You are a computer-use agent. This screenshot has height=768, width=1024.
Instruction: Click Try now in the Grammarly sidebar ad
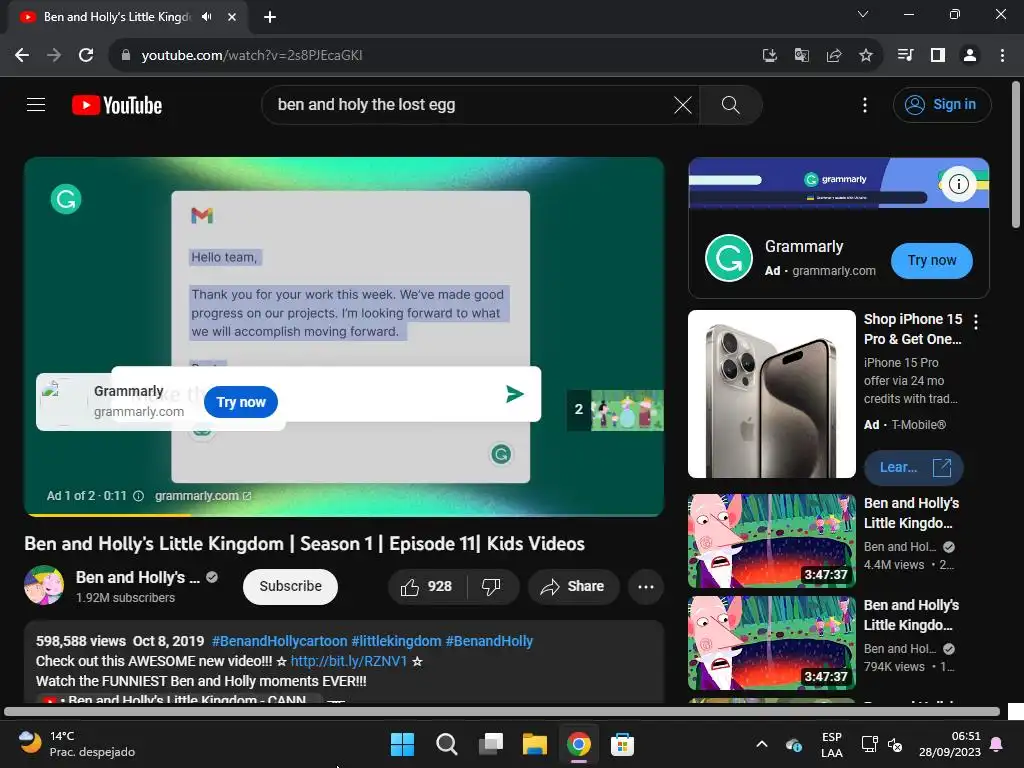click(931, 261)
